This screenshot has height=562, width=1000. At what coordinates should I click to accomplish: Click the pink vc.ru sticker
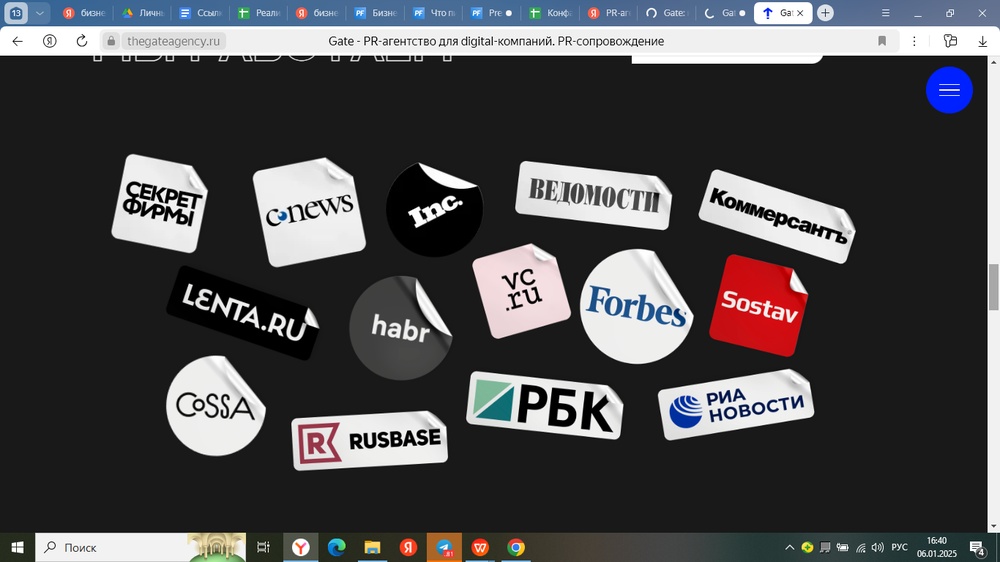522,291
